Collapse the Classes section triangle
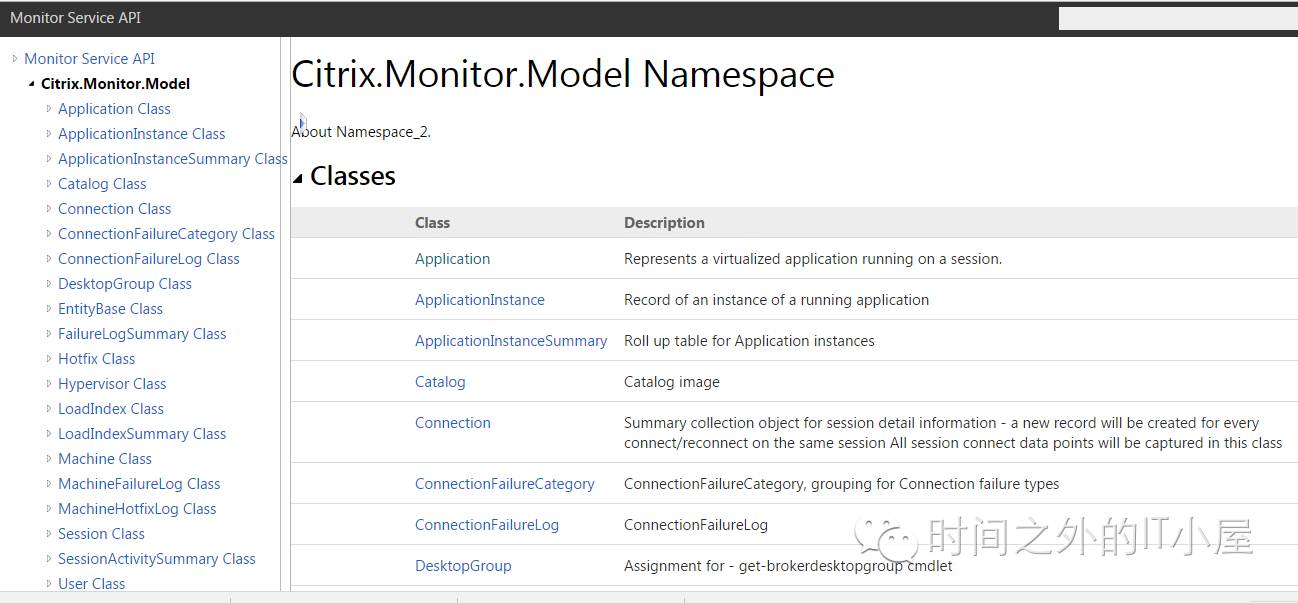This screenshot has height=603, width=1298. pyautogui.click(x=297, y=178)
